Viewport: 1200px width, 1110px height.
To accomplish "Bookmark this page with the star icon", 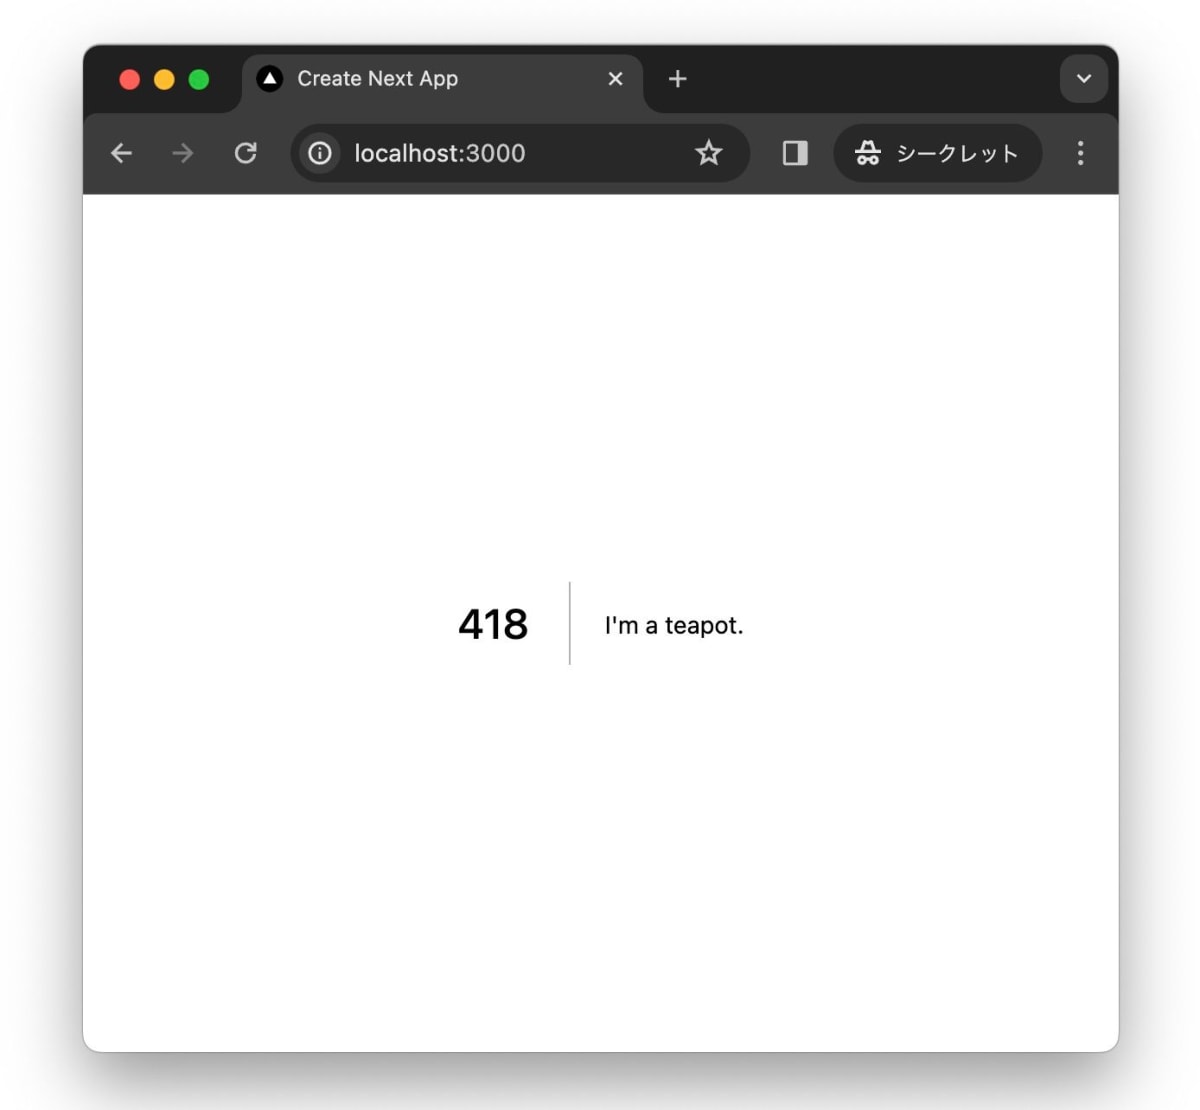I will click(709, 153).
